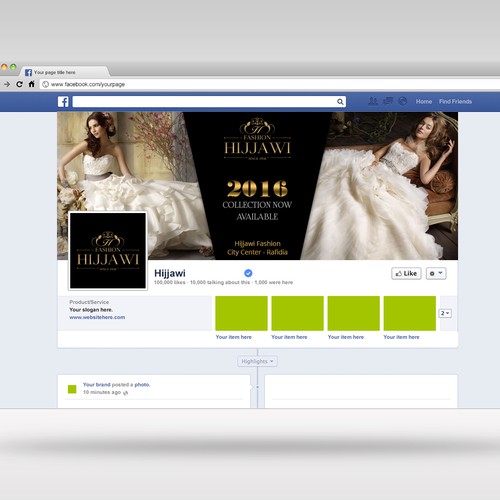The image size is (500, 500).
Task: Click the third 'Your item here' label
Action: 346,337
